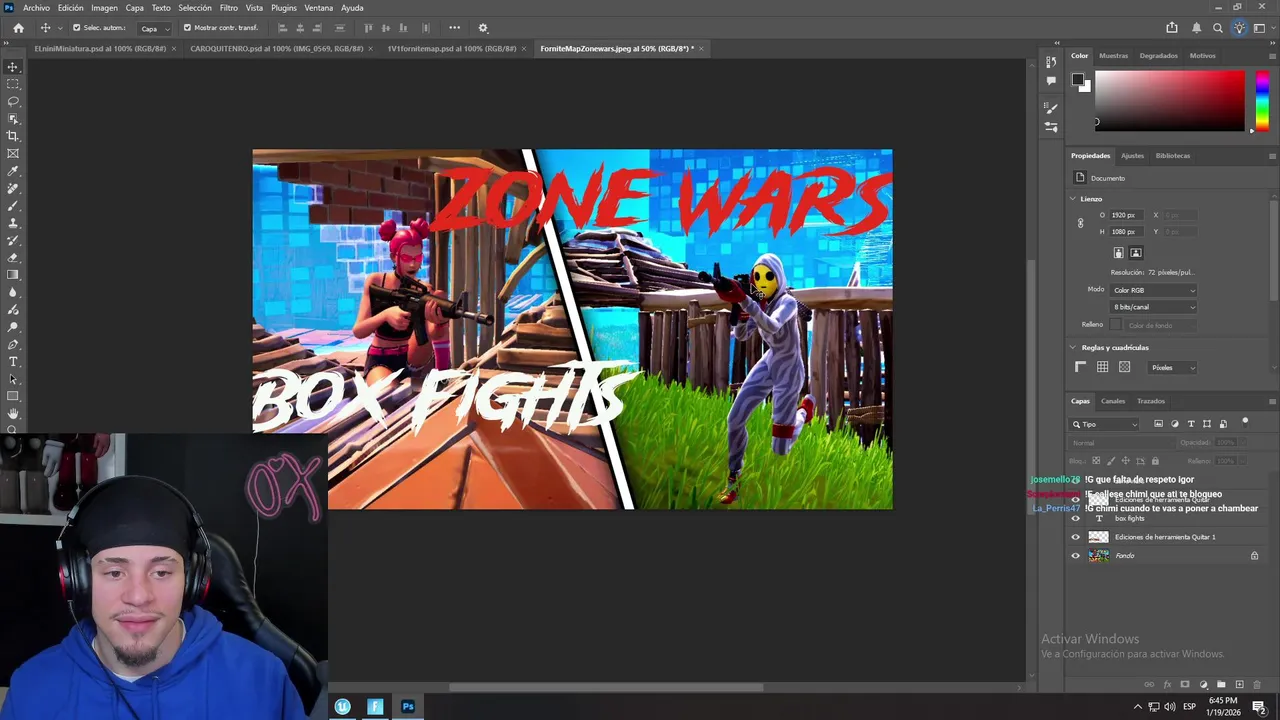The image size is (1280, 720).
Task: Set canvas orientation to portrait
Action: coord(1118,253)
